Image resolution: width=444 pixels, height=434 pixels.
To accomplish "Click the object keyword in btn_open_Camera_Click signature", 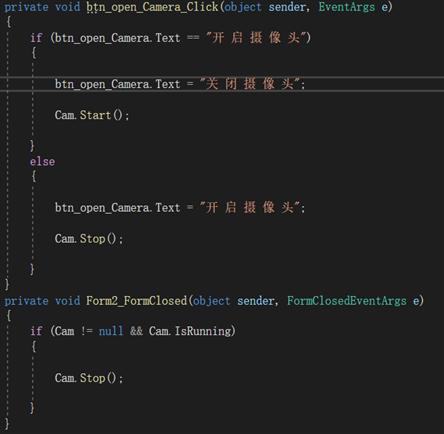I will 243,7.
